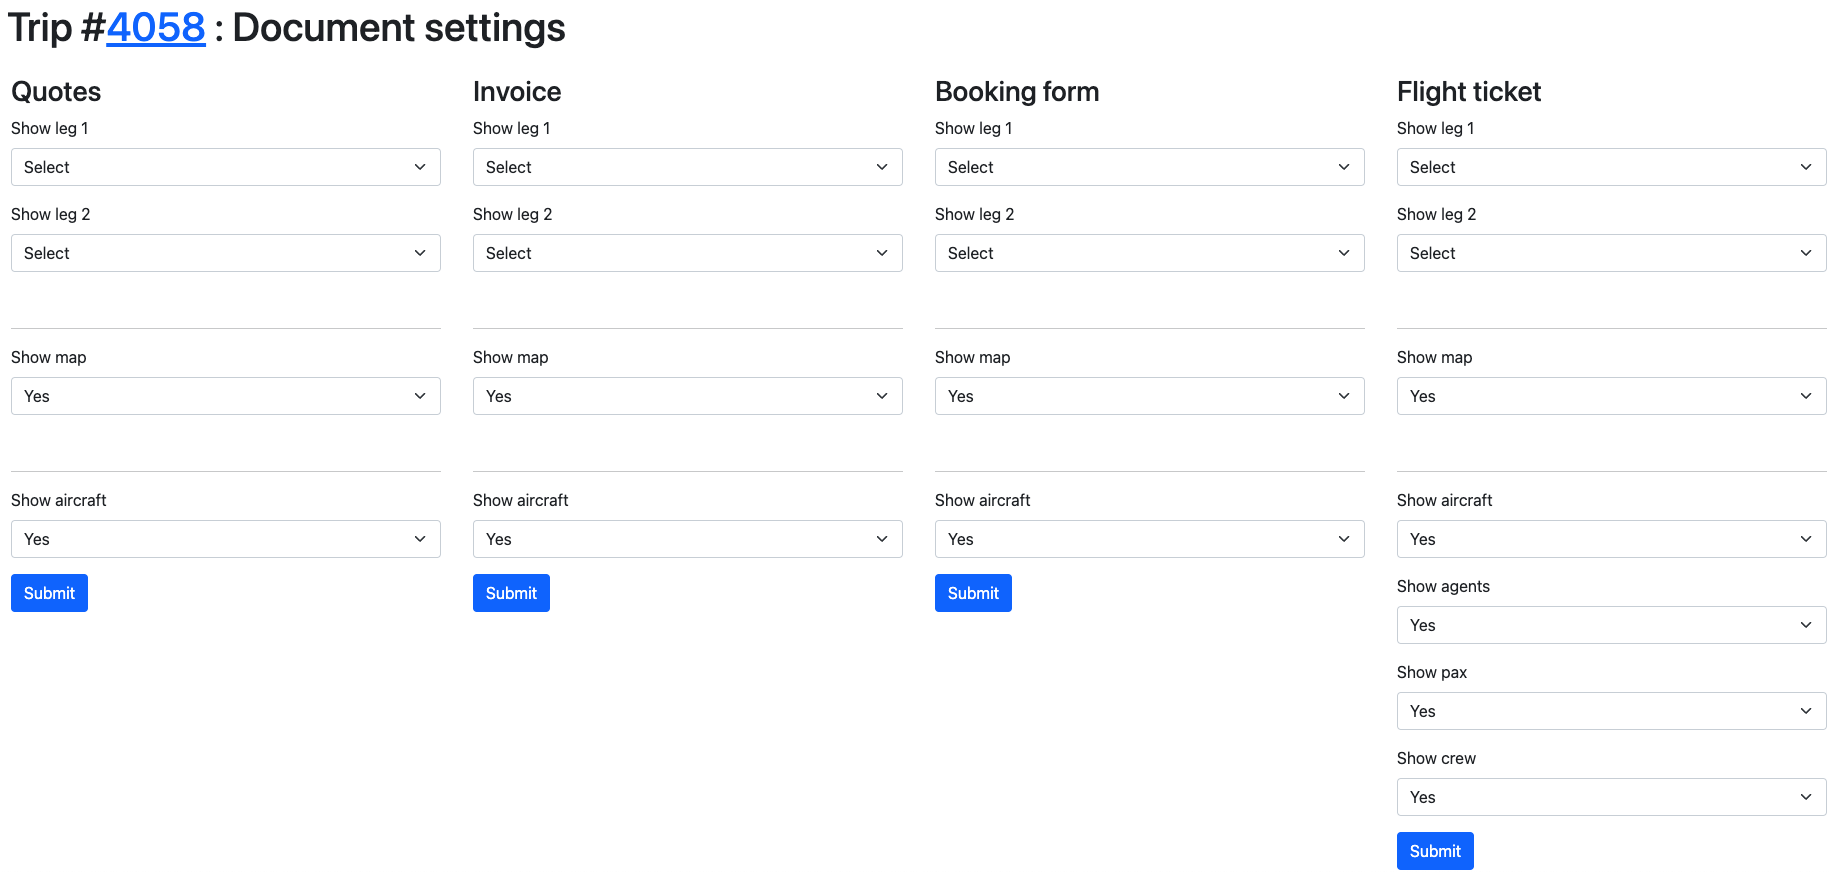Open Booking form Show aircraft dropdown
The width and height of the screenshot is (1830, 872).
(1149, 539)
